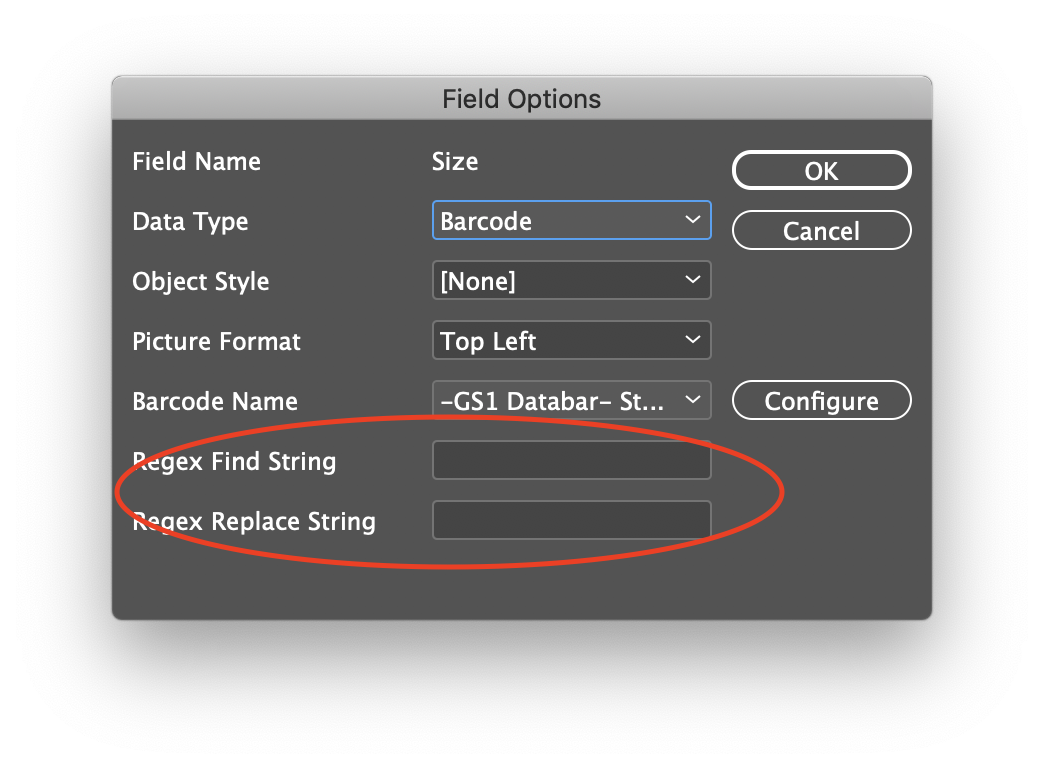Click the Regex Find String label
1044x768 pixels.
coord(234,461)
